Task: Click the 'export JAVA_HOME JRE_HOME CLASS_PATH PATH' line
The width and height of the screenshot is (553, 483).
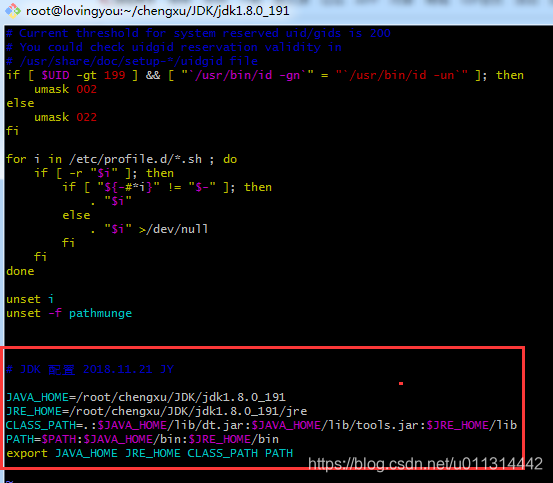Action: (150, 453)
